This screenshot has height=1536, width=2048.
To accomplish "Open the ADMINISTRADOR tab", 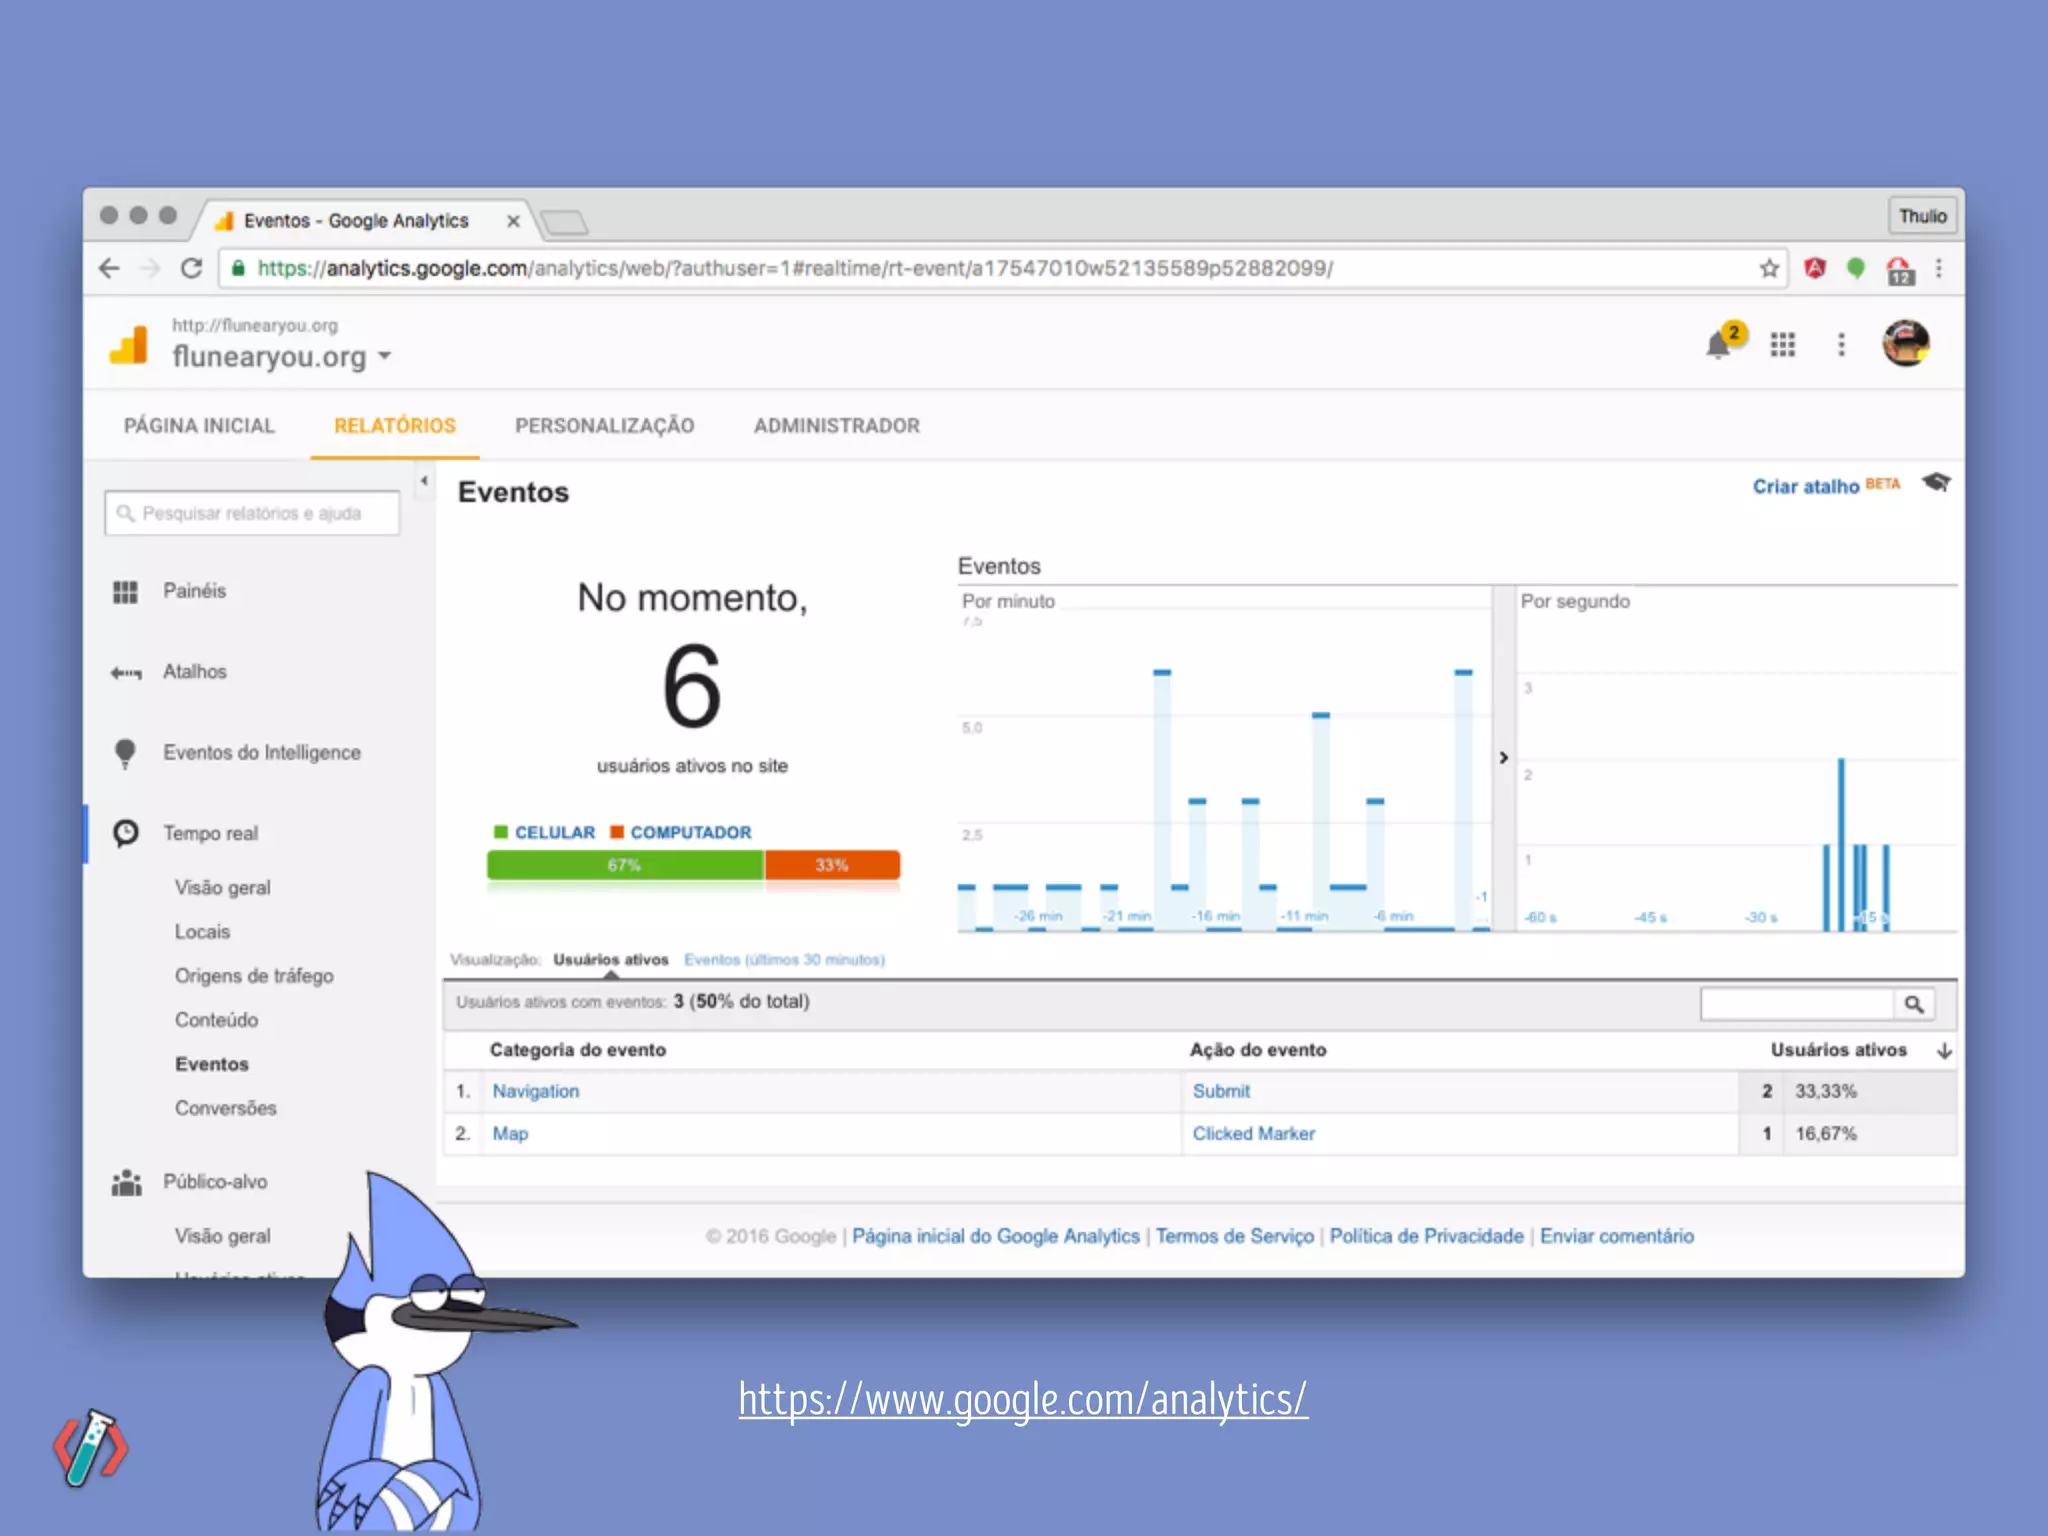I will pyautogui.click(x=837, y=426).
